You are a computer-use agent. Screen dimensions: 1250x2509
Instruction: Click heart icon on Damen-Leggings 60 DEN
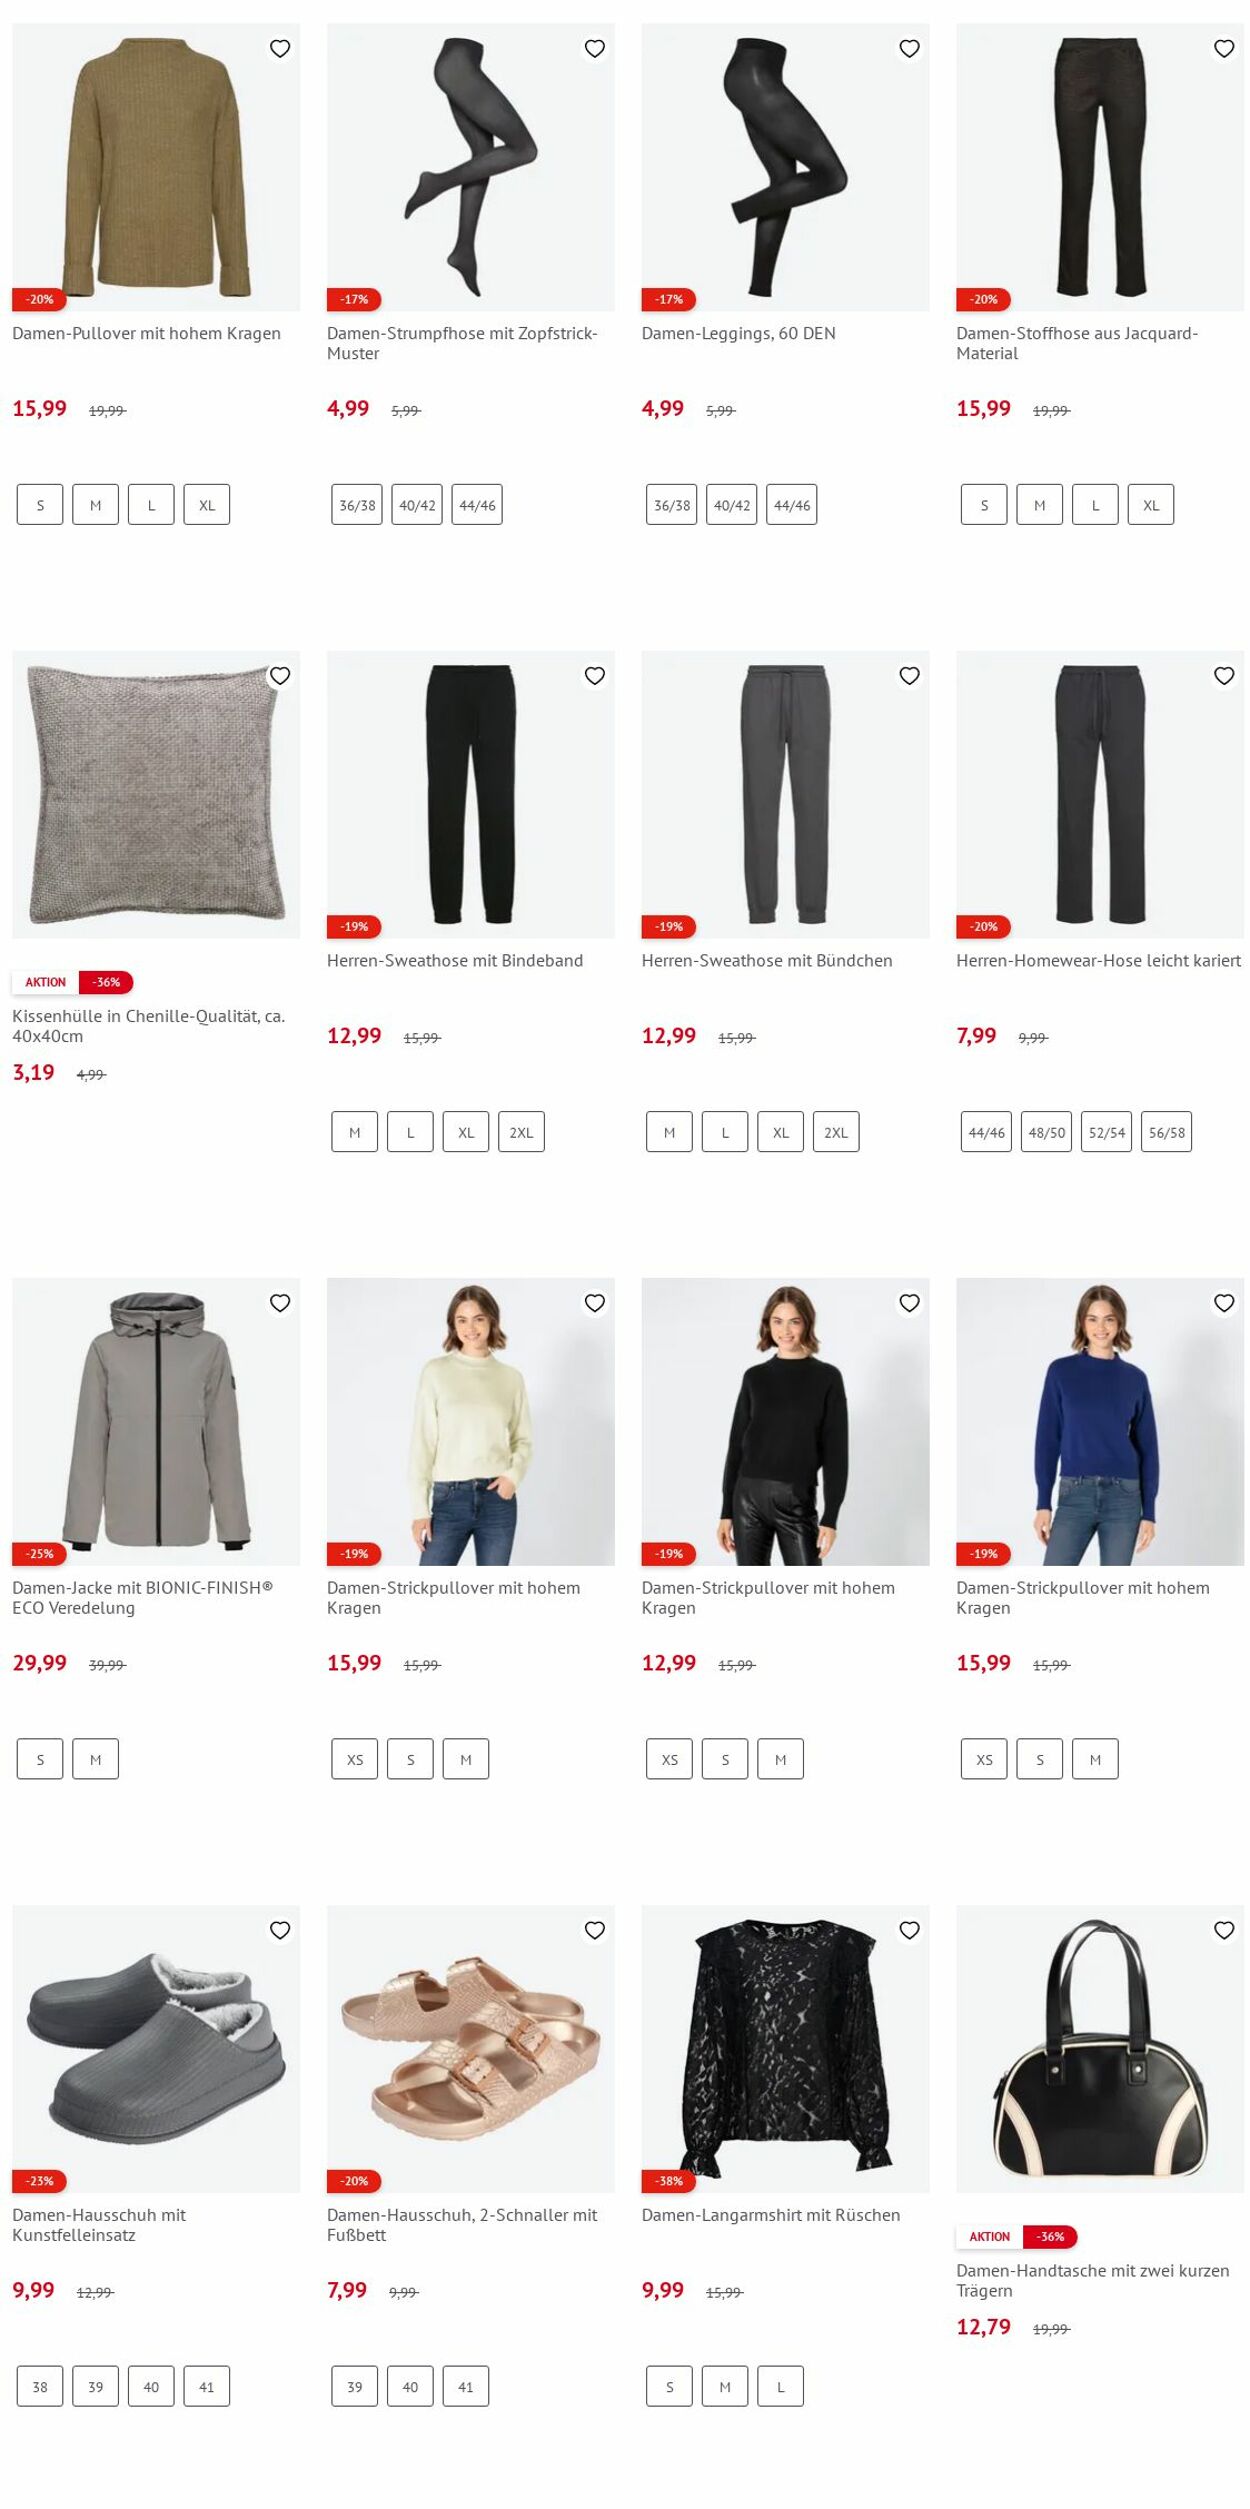pyautogui.click(x=909, y=48)
